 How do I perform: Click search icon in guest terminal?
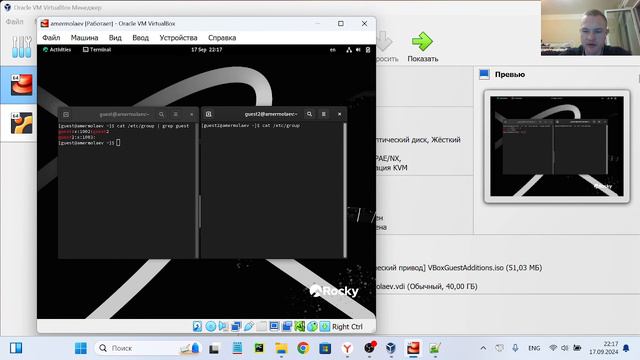162,115
